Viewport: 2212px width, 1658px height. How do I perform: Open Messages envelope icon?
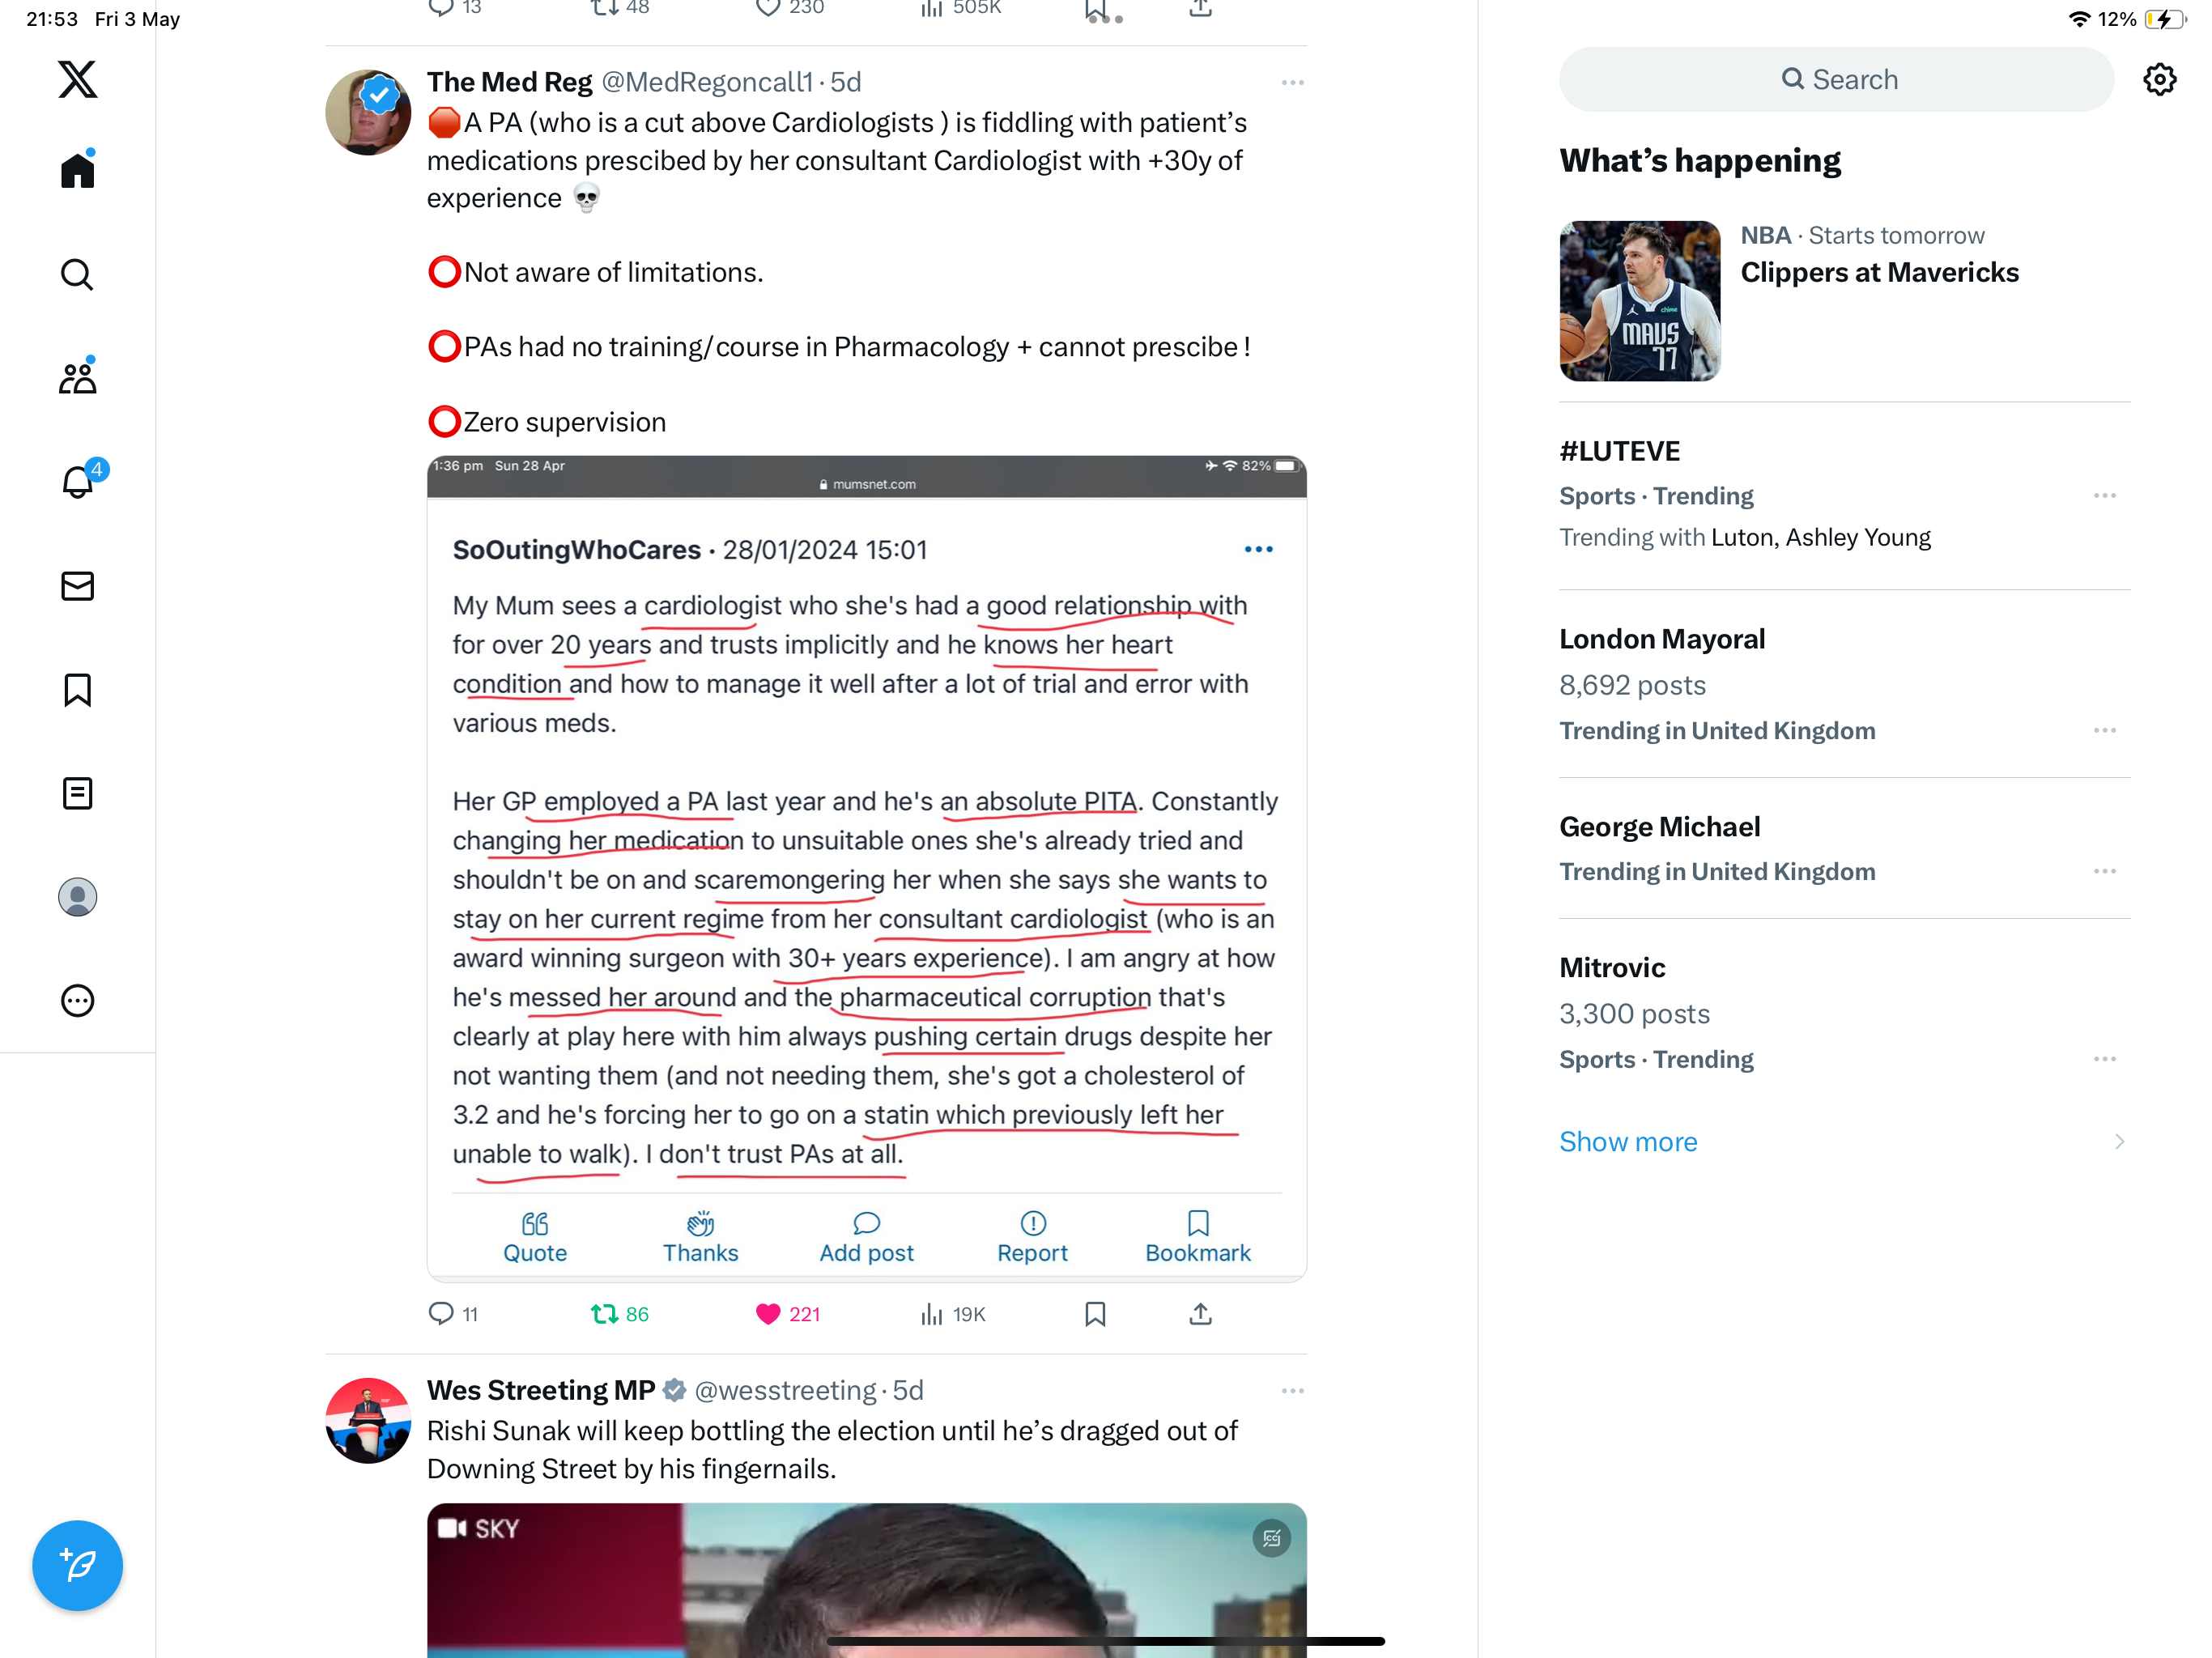(77, 585)
